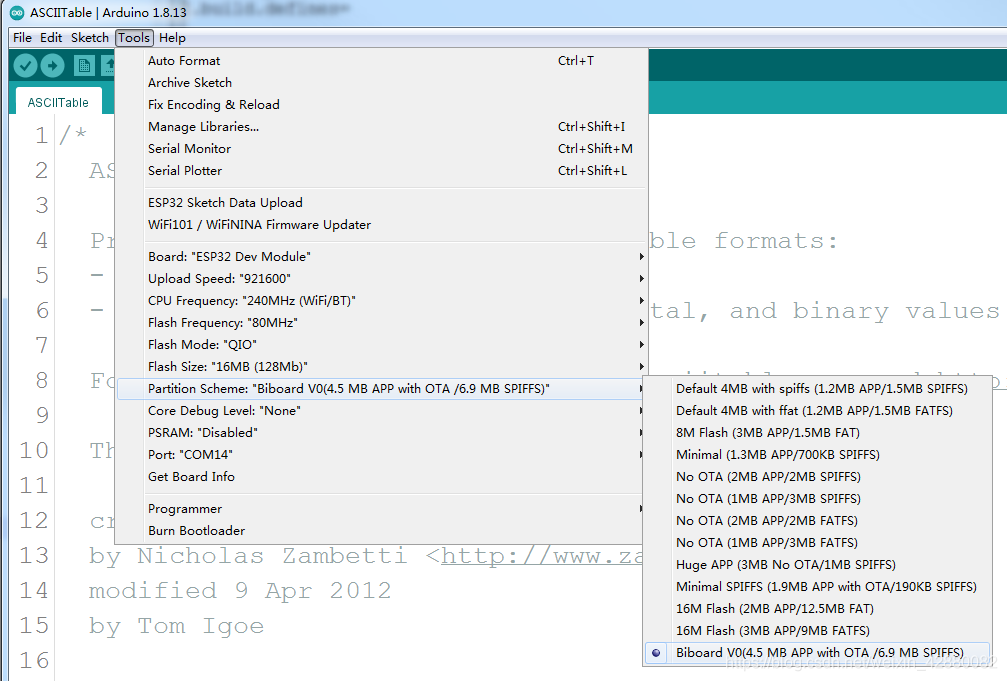The width and height of the screenshot is (1007, 681).
Task: Select Minimal (1.3MB APP/700KB SPIFFS)
Action: tap(816, 454)
